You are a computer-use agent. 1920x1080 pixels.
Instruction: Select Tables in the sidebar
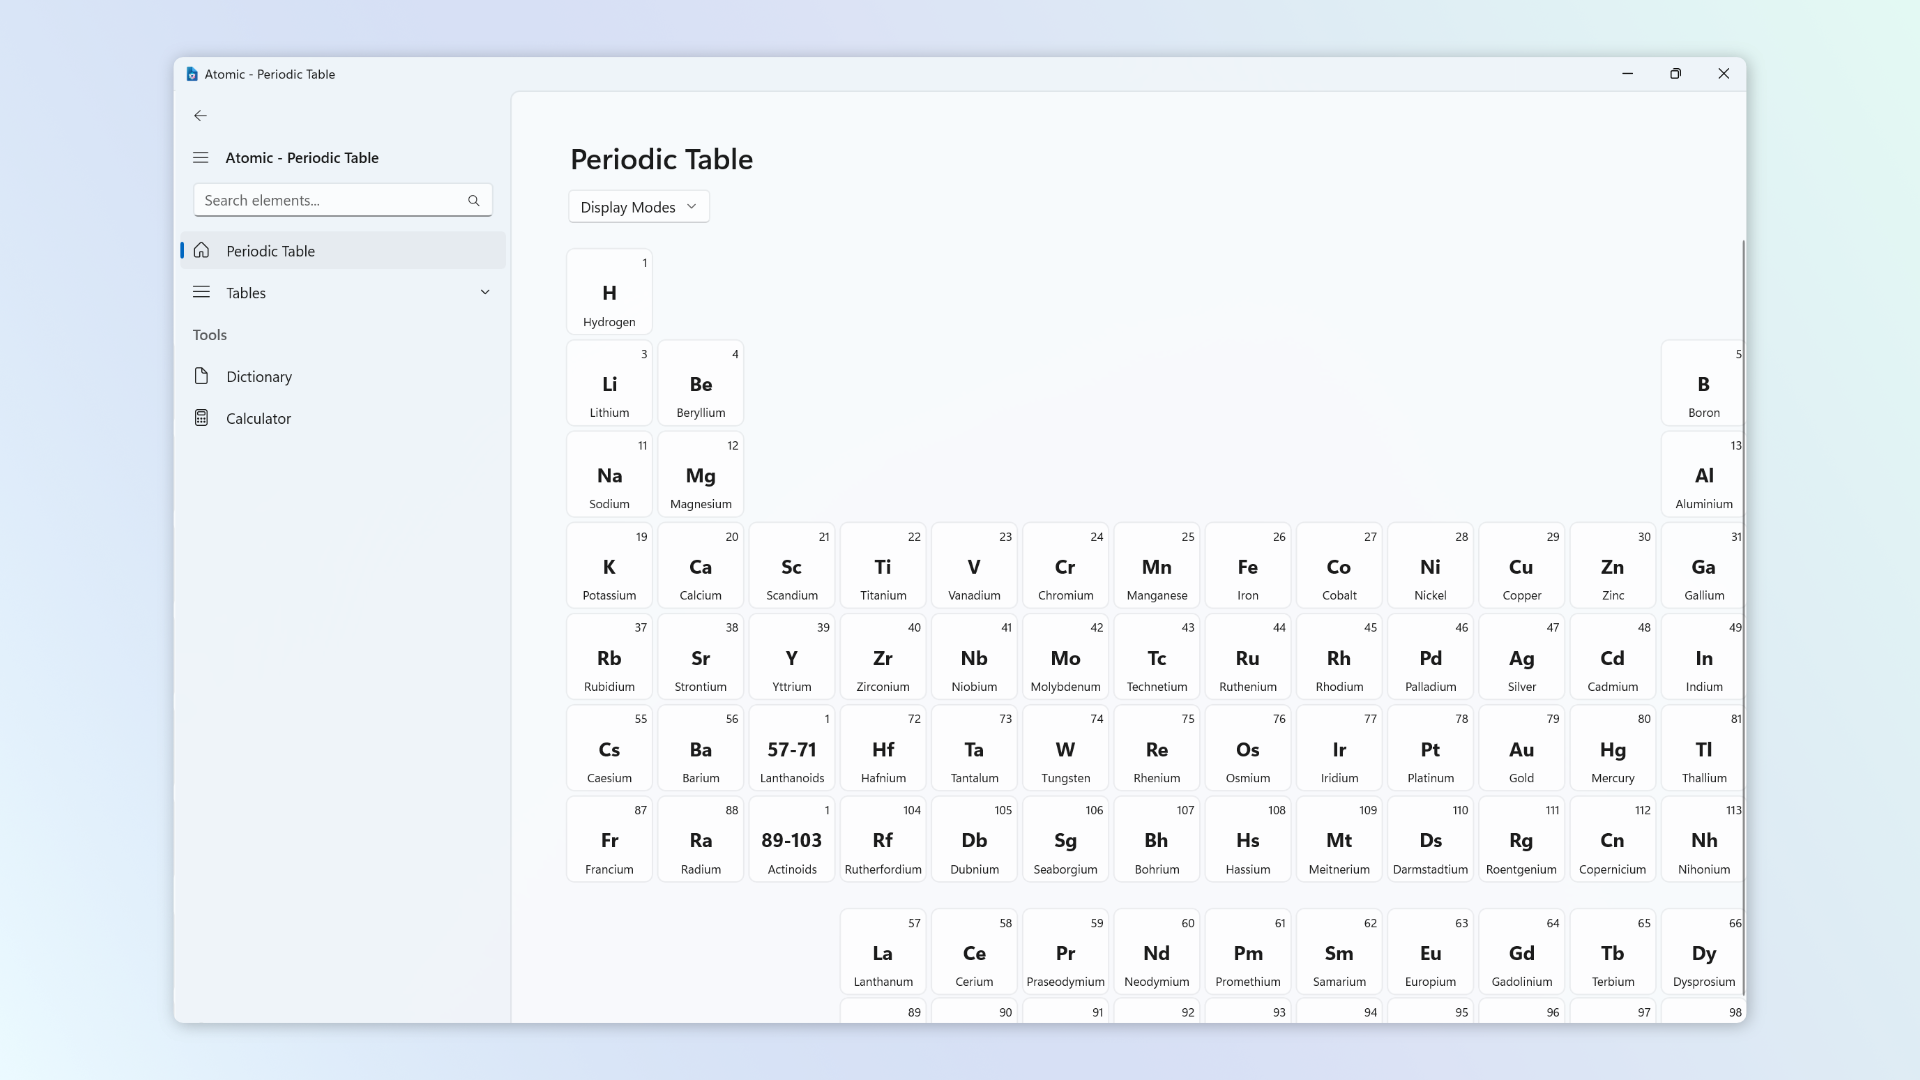coord(244,292)
